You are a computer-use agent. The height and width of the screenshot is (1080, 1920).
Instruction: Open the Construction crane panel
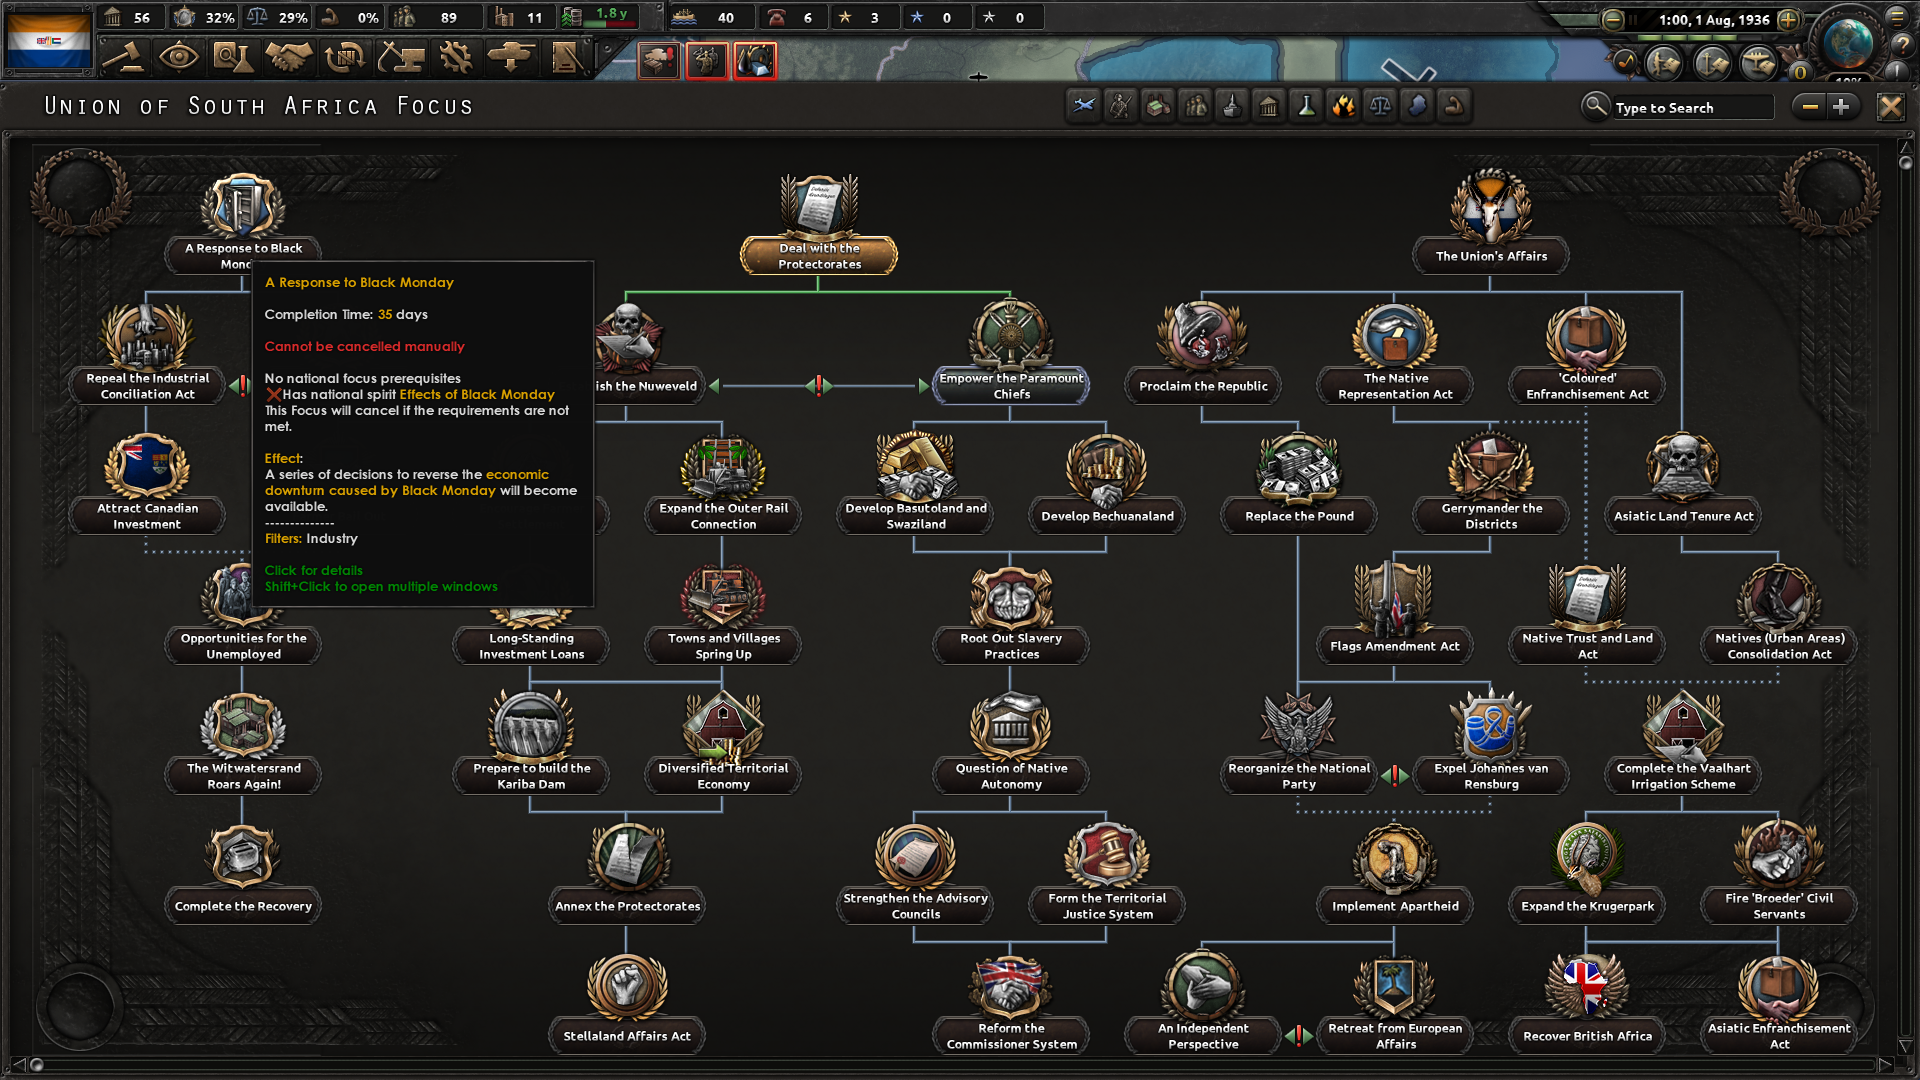(x=401, y=57)
